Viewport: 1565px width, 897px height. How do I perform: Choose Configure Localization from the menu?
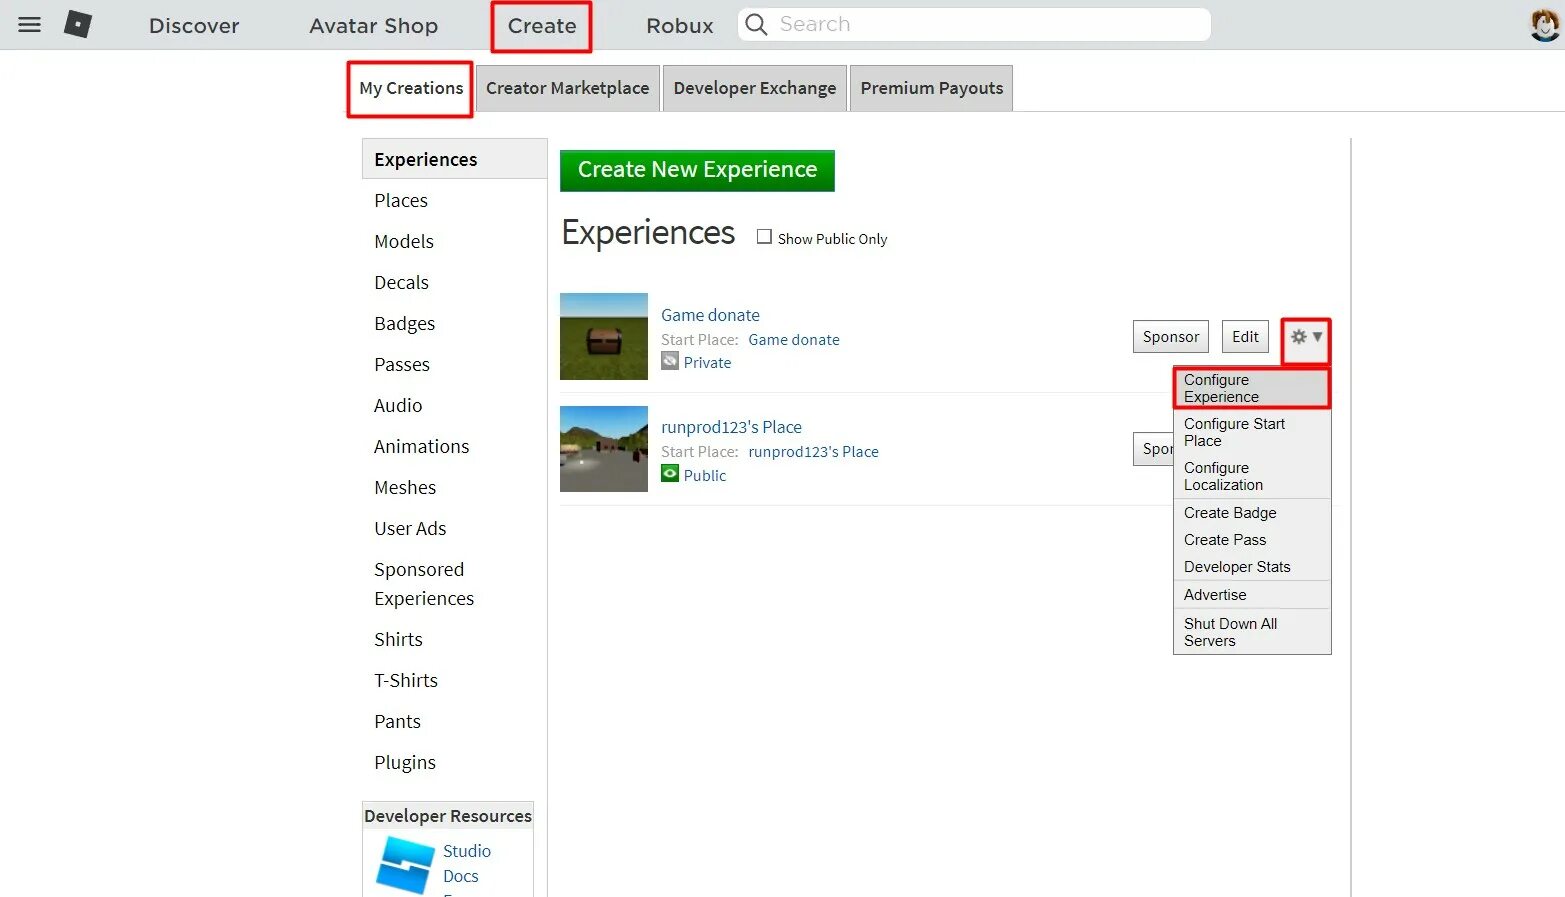(1252, 476)
